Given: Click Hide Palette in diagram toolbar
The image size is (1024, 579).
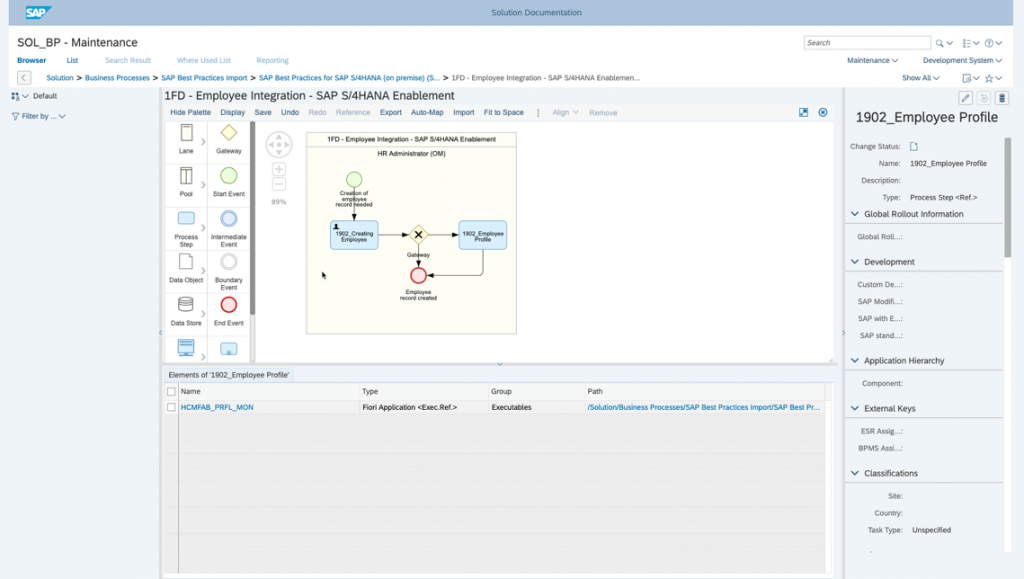Looking at the screenshot, I should pyautogui.click(x=190, y=112).
